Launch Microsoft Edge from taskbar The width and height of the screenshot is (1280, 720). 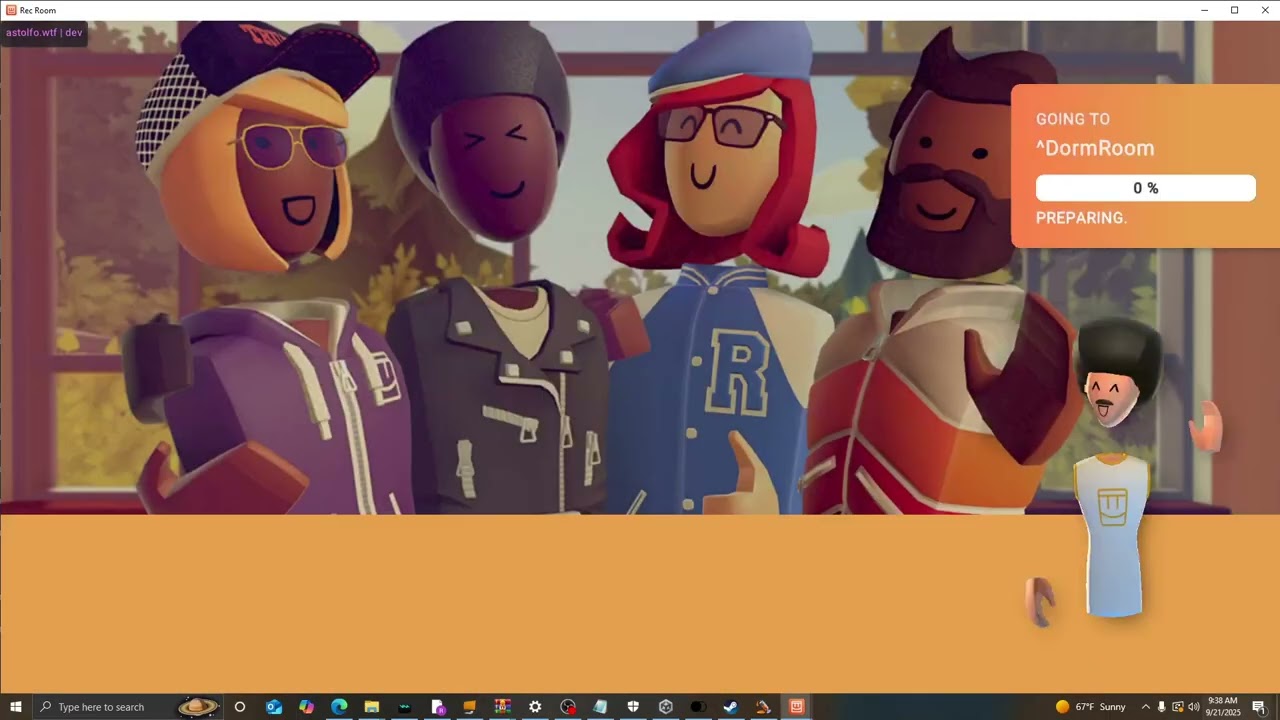[339, 707]
